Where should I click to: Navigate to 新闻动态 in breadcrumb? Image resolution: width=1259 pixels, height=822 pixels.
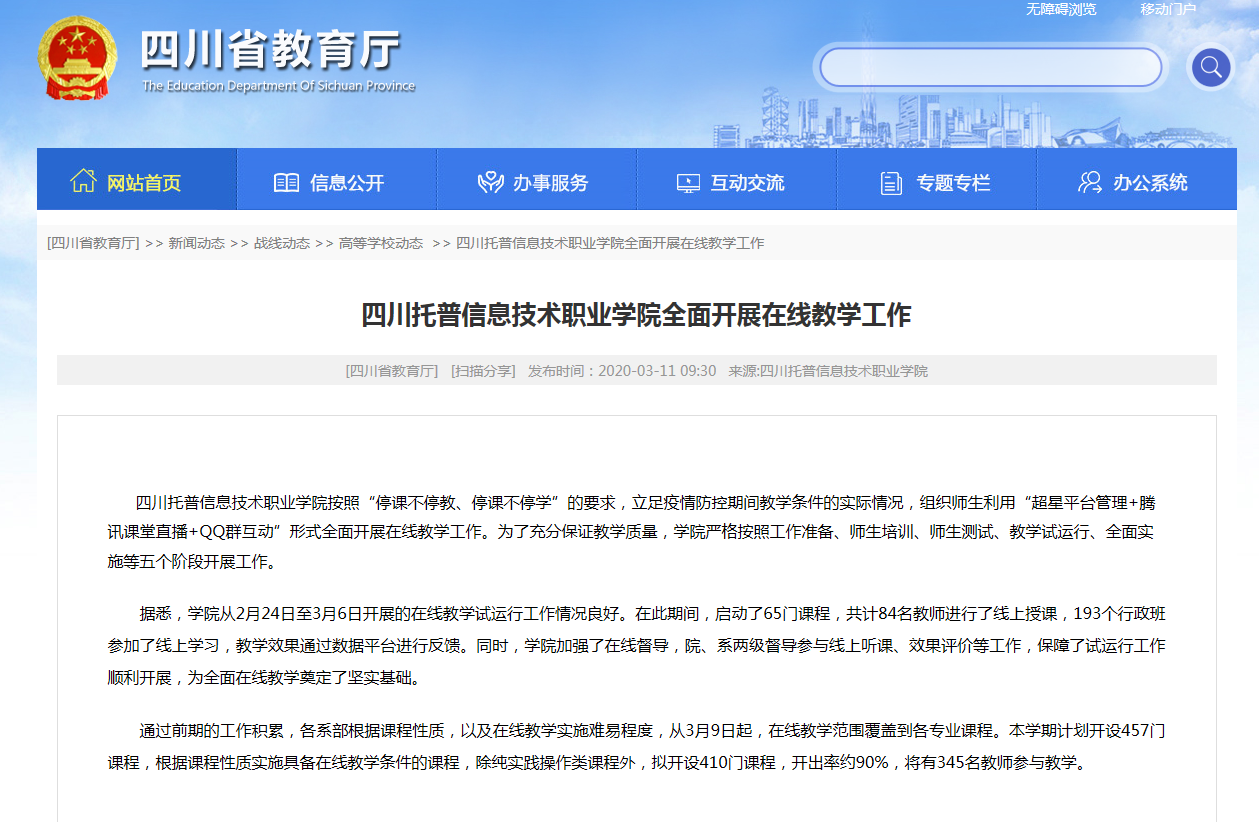[x=196, y=243]
